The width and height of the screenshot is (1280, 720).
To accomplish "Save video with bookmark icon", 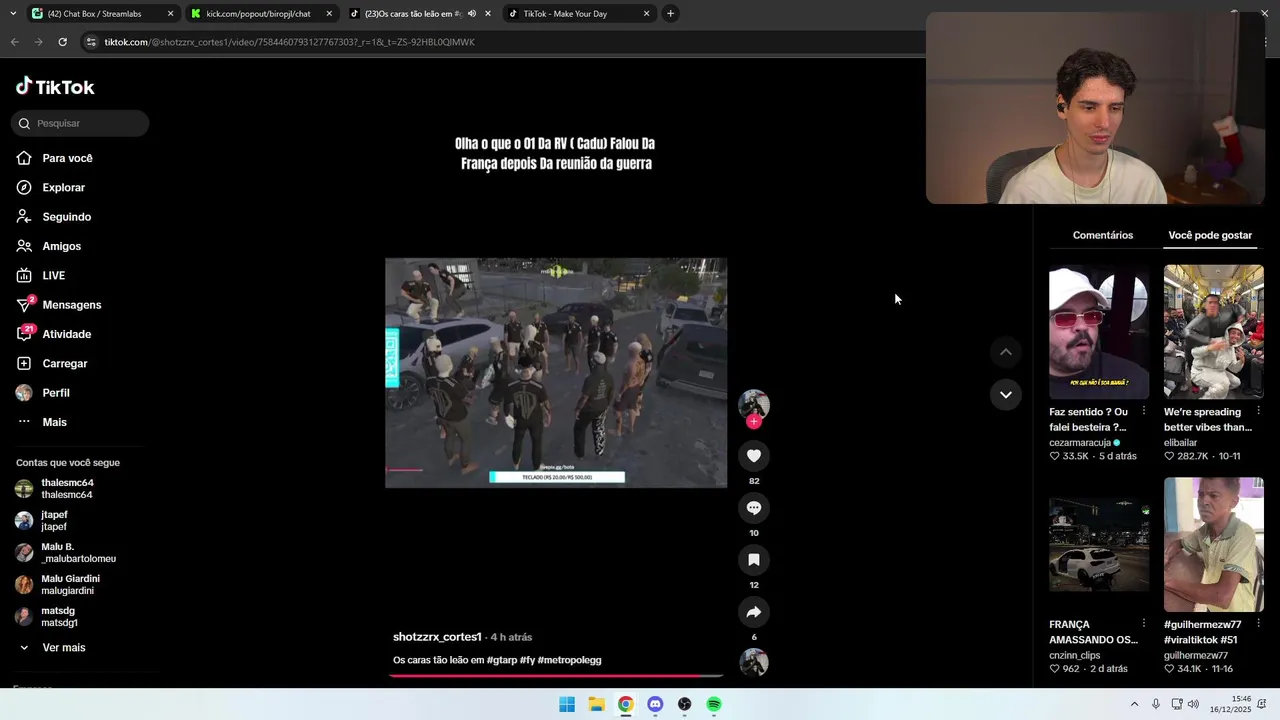I will [x=754, y=560].
